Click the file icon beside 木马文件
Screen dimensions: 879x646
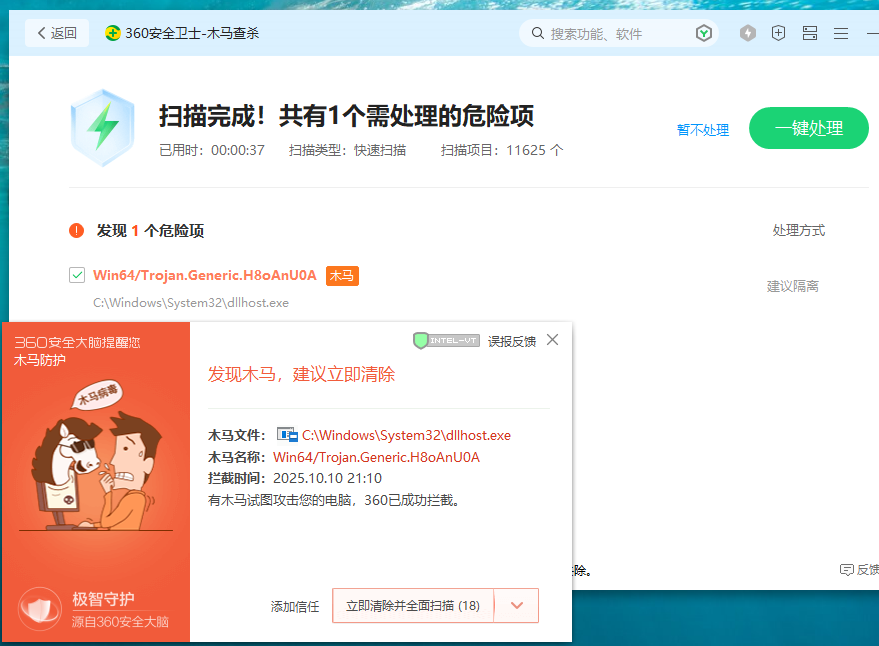click(287, 435)
